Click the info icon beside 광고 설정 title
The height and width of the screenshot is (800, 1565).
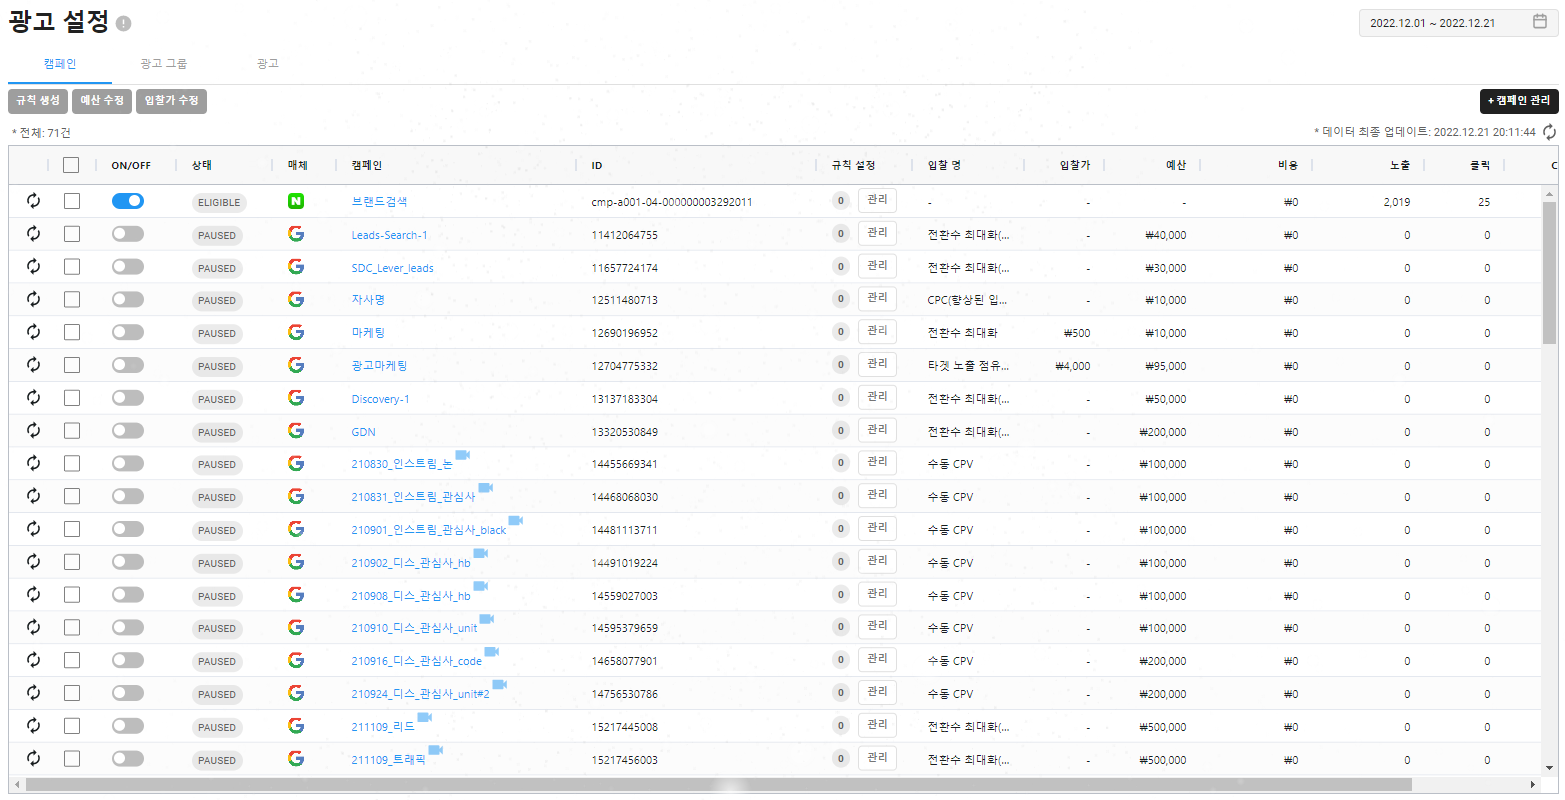point(123,23)
